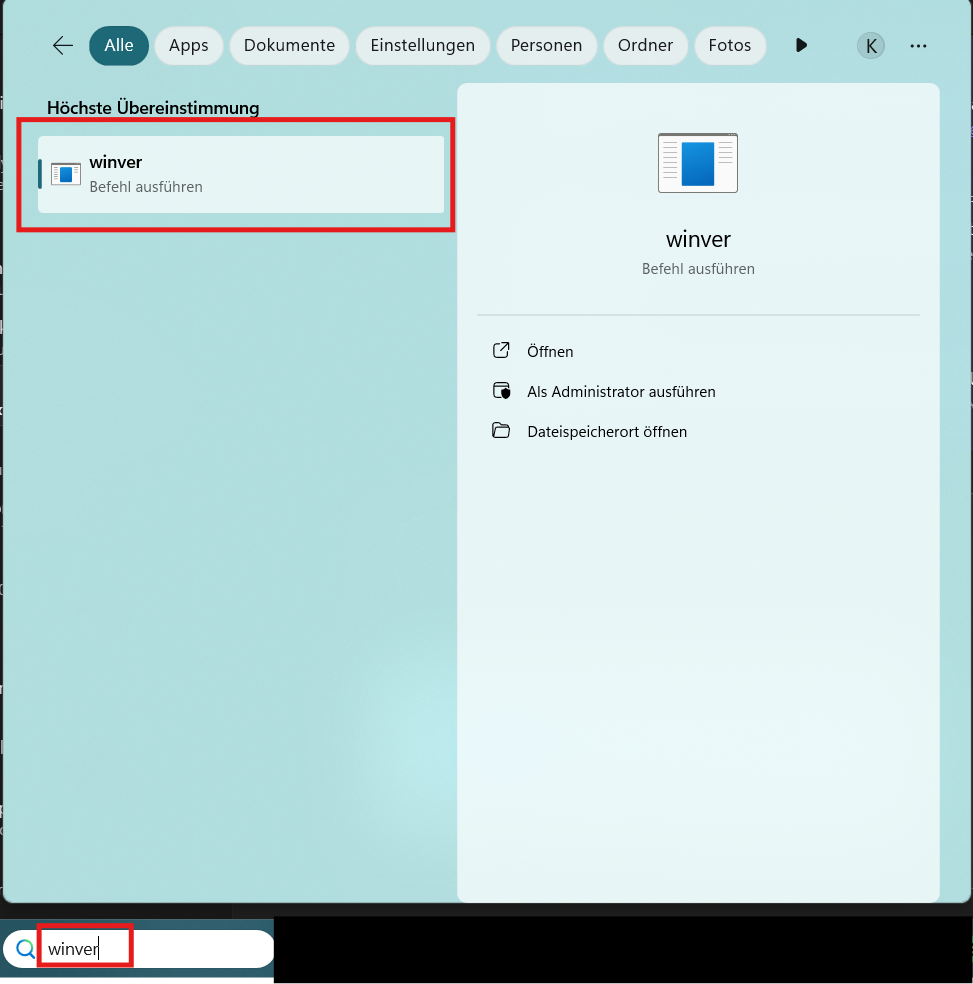
Task: Switch to the Personen filter tab
Action: (546, 46)
